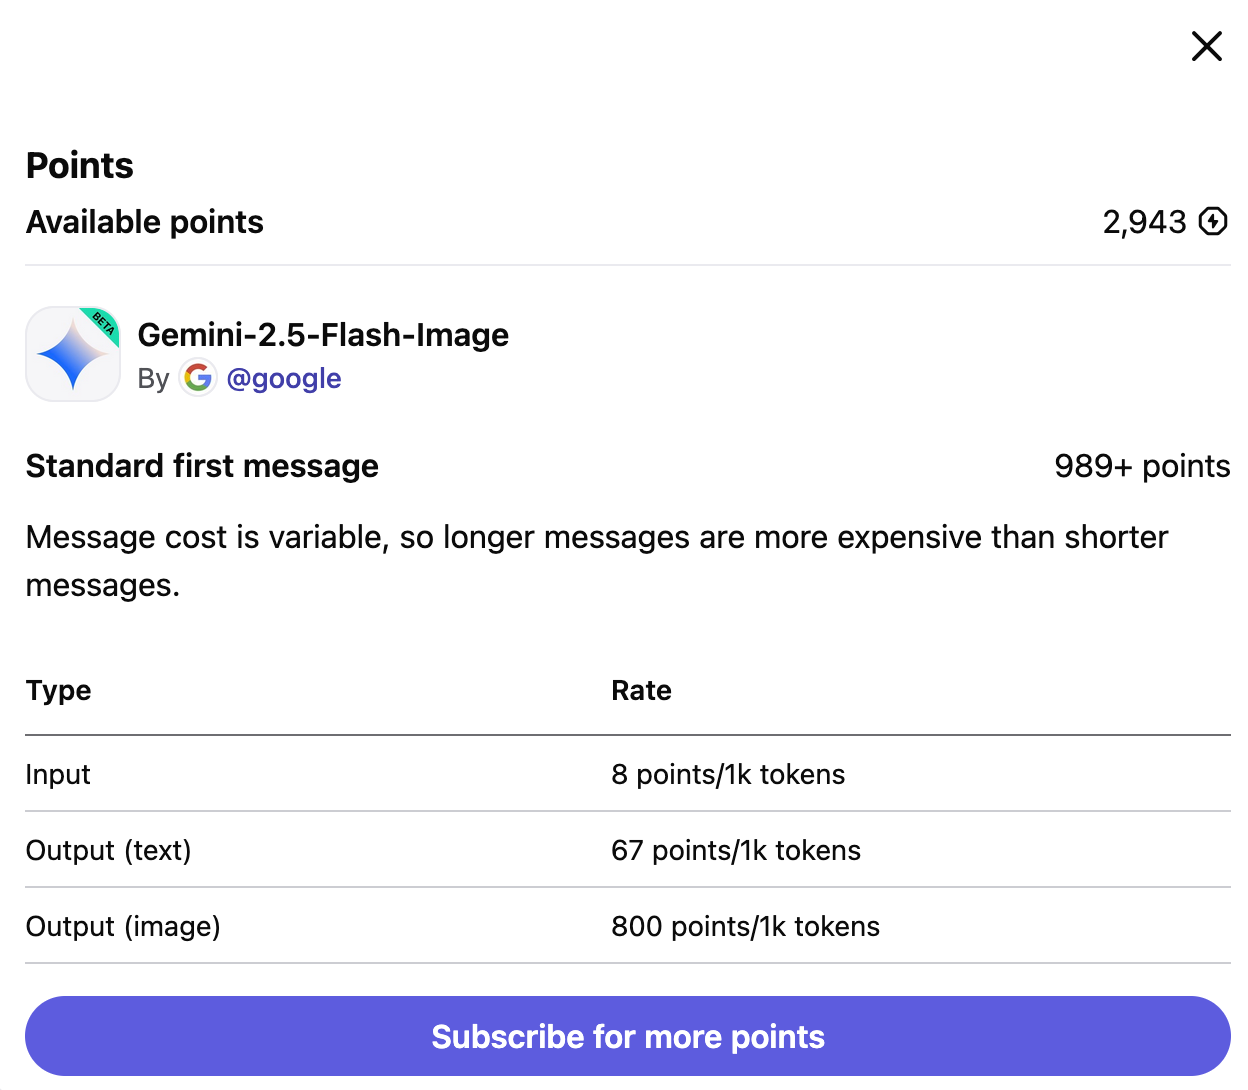Image resolution: width=1248 pixels, height=1090 pixels.
Task: Click the Points heading
Action: coord(80,165)
